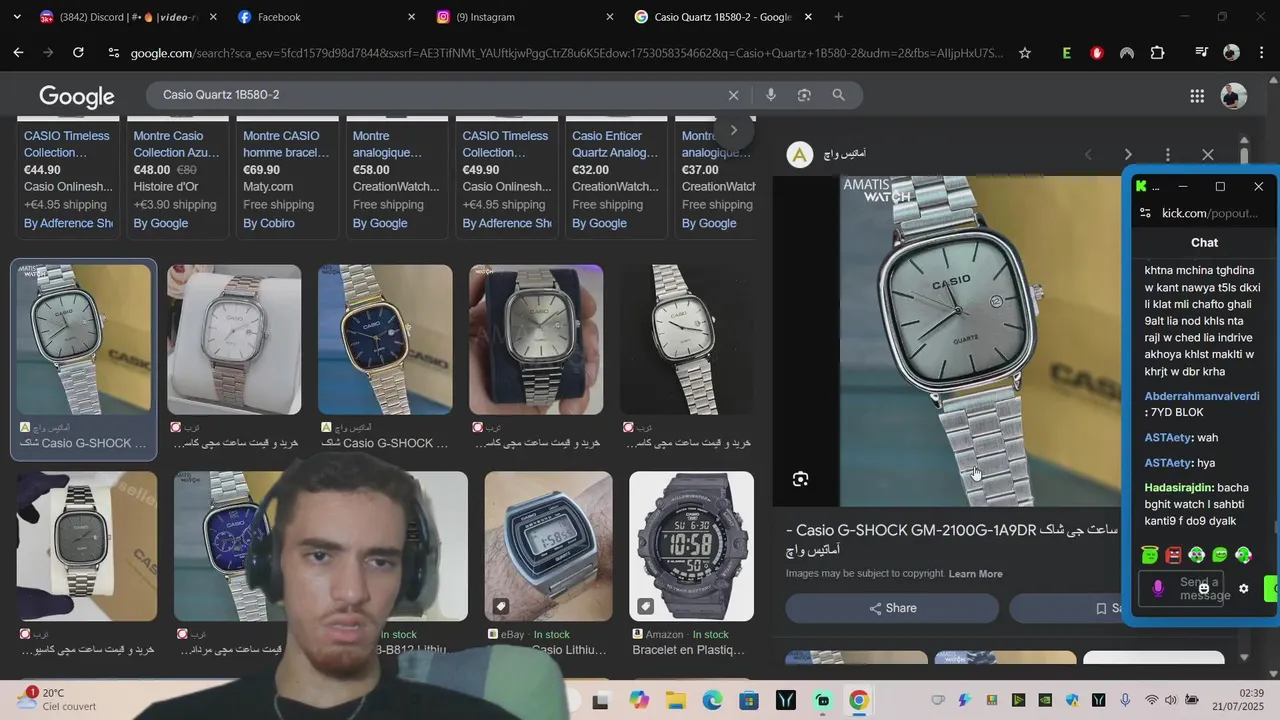Open emoji picker in Kick chat input
1280x720 pixels.
1203,588
